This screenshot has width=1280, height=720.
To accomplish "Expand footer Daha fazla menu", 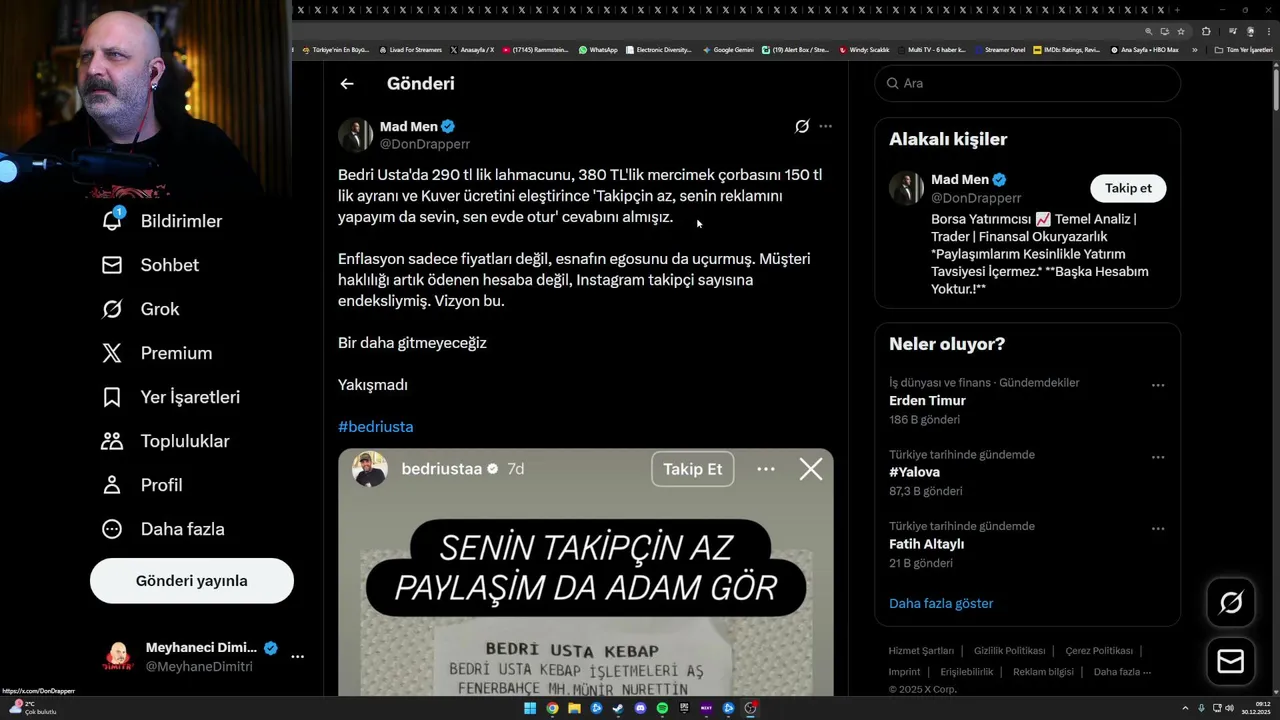I will [1122, 672].
